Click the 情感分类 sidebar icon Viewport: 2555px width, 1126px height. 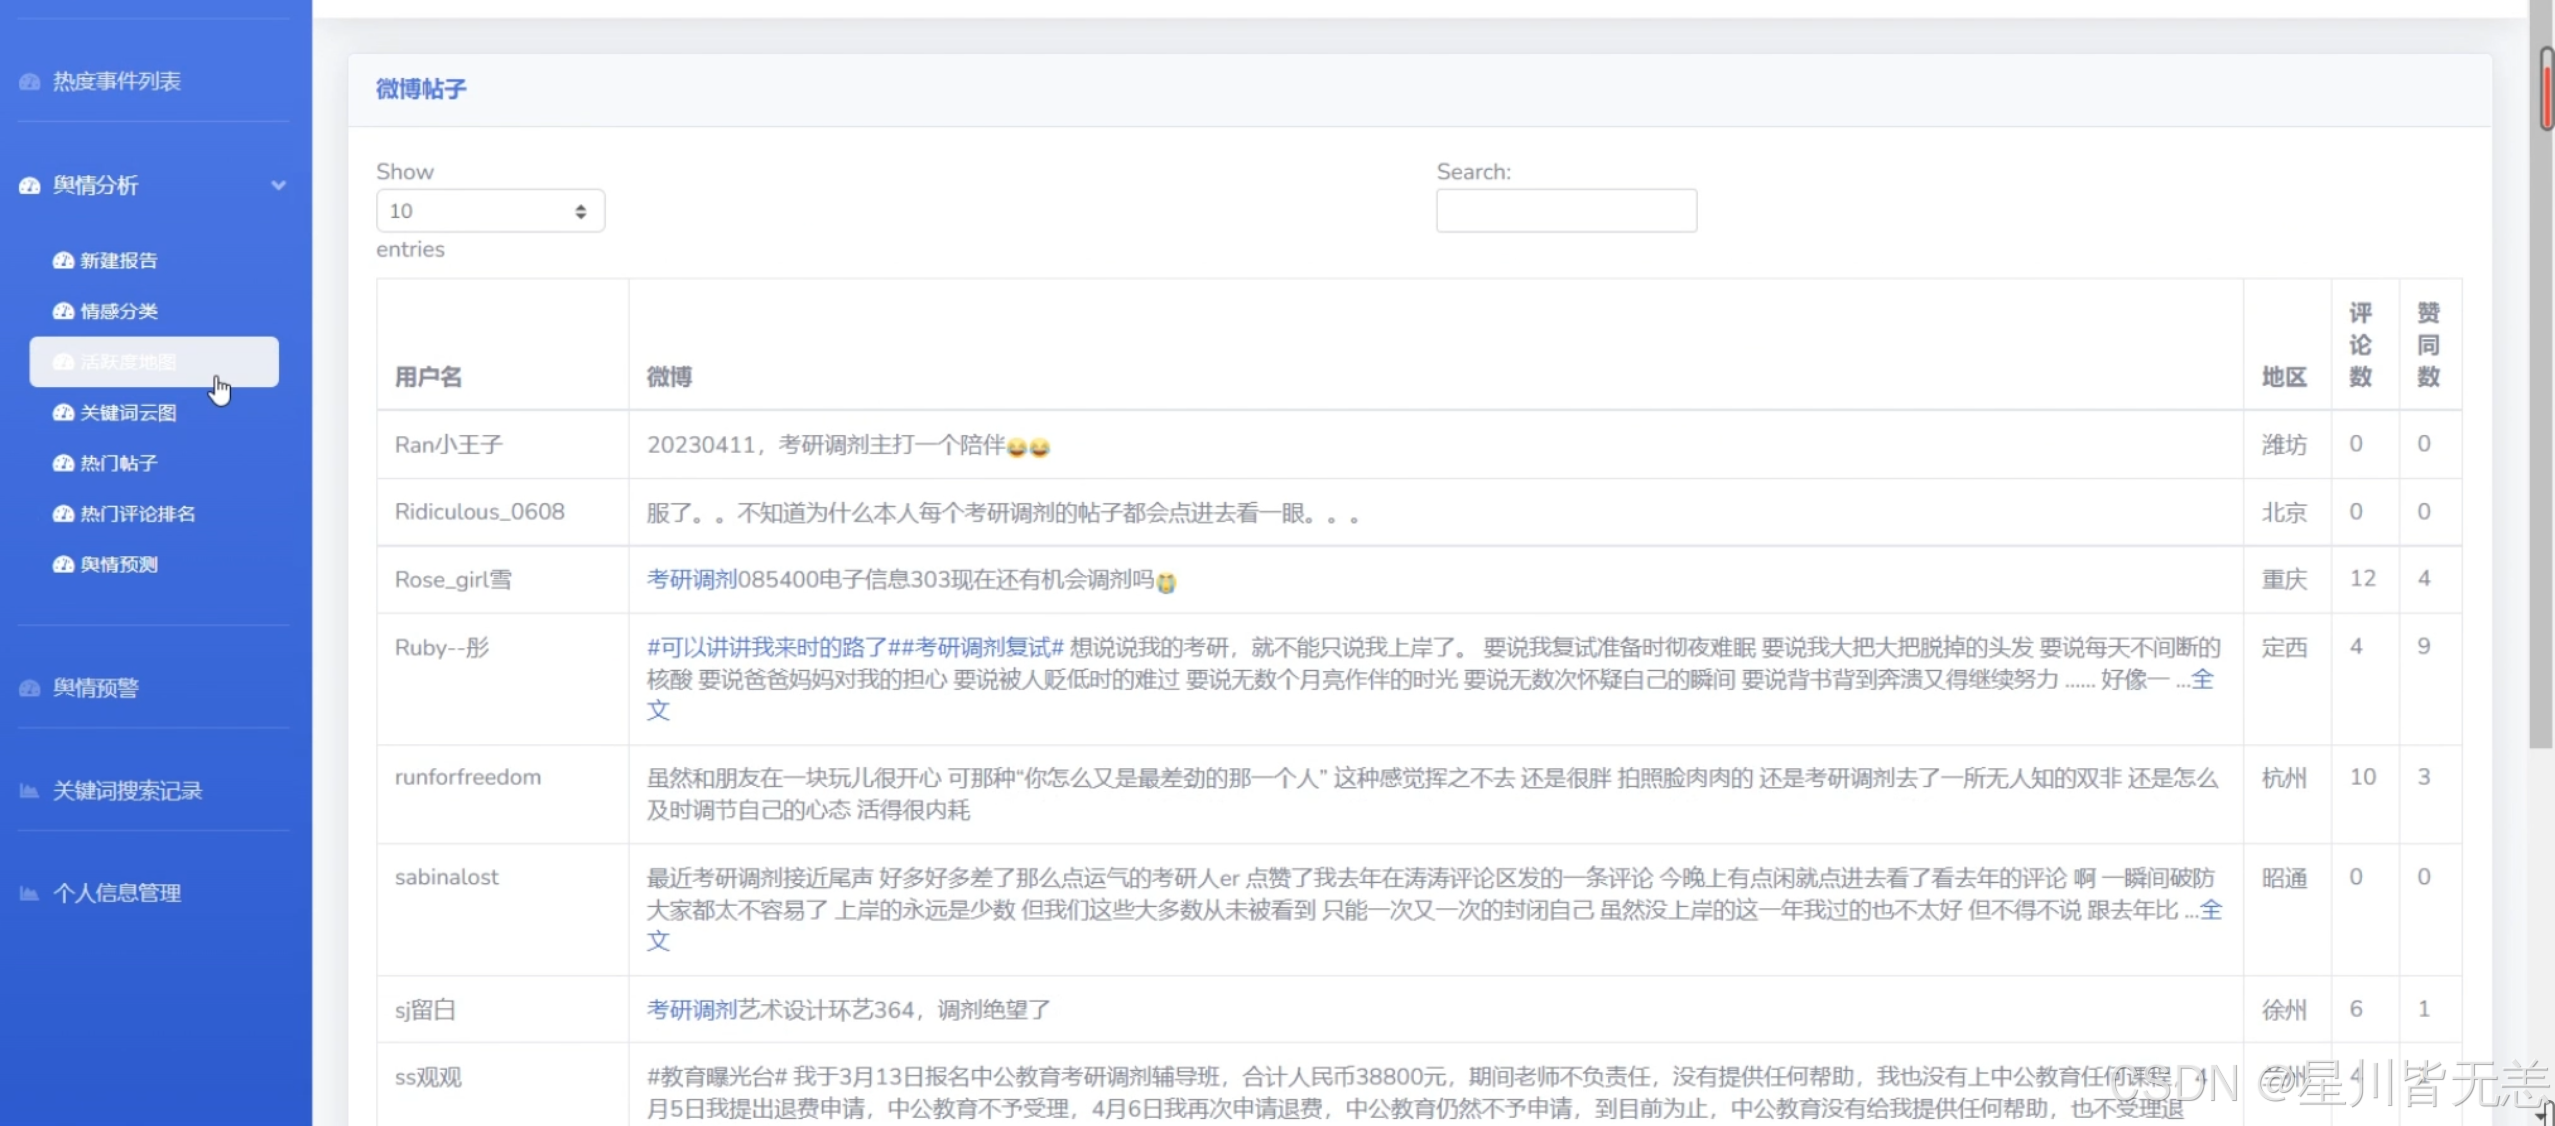tap(63, 311)
